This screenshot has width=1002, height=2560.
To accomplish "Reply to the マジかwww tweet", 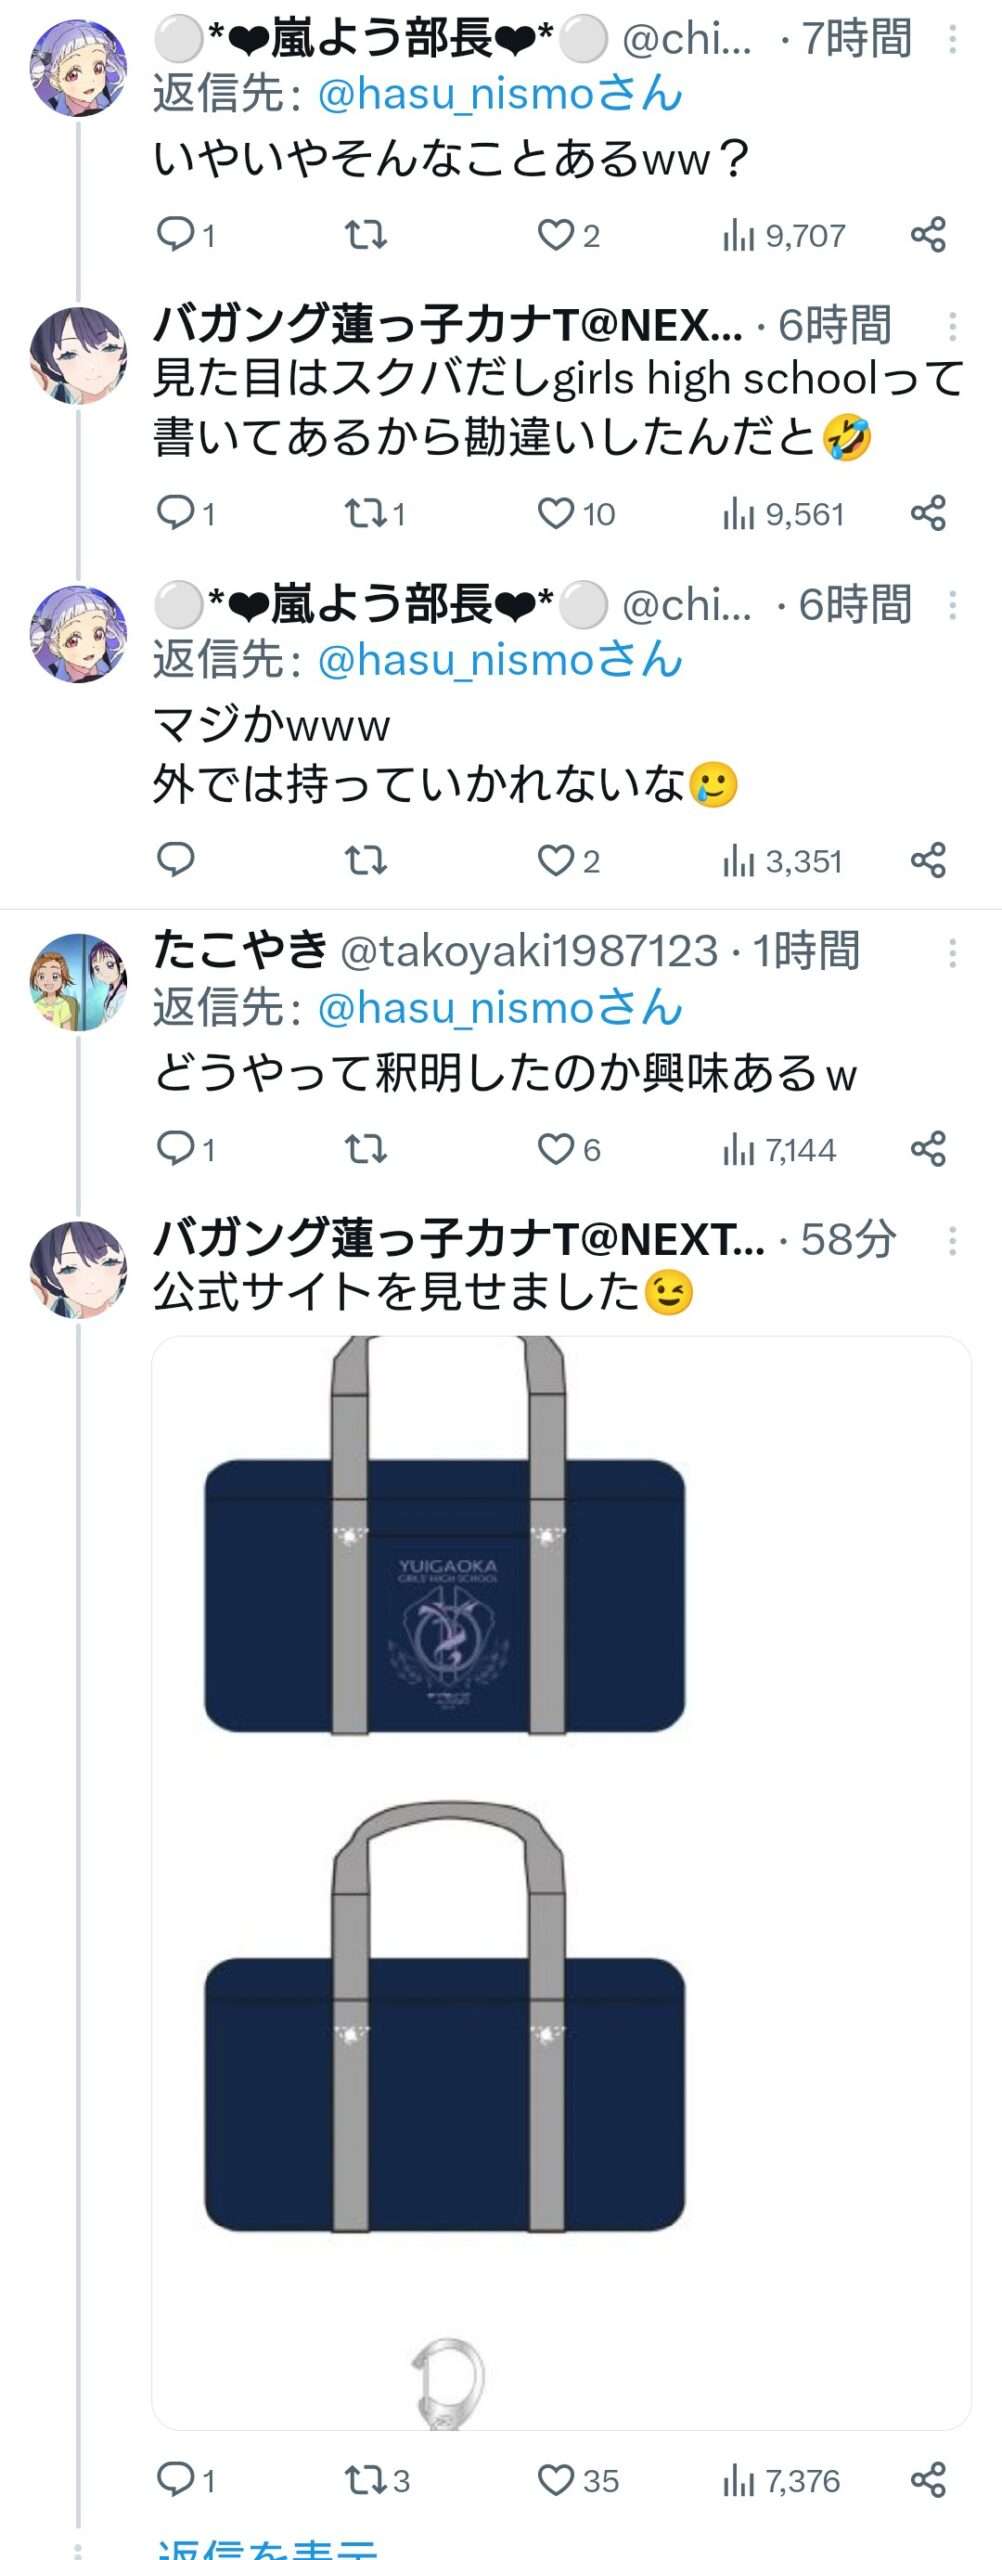I will (176, 860).
